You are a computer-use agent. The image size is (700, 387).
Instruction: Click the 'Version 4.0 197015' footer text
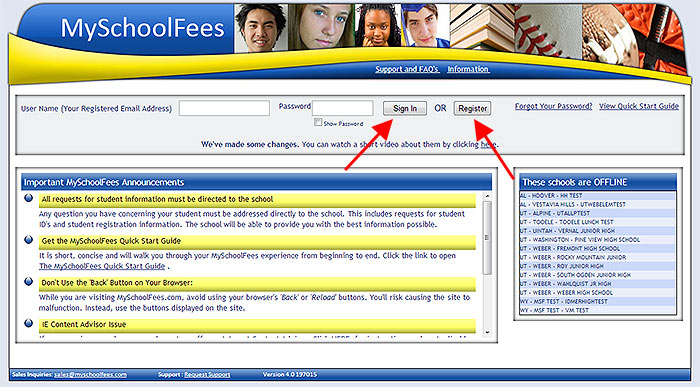tap(290, 375)
